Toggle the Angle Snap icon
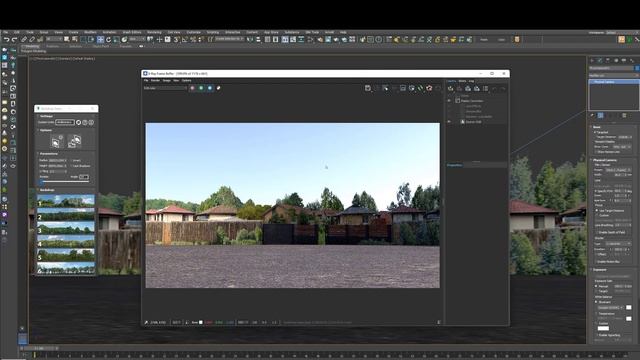The image size is (640, 360). [x=184, y=40]
